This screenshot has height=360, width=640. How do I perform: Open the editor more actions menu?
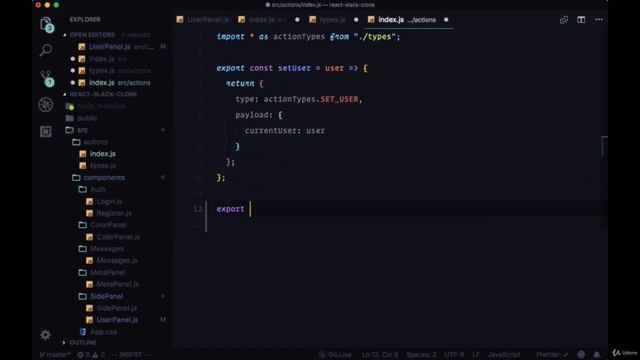point(598,20)
